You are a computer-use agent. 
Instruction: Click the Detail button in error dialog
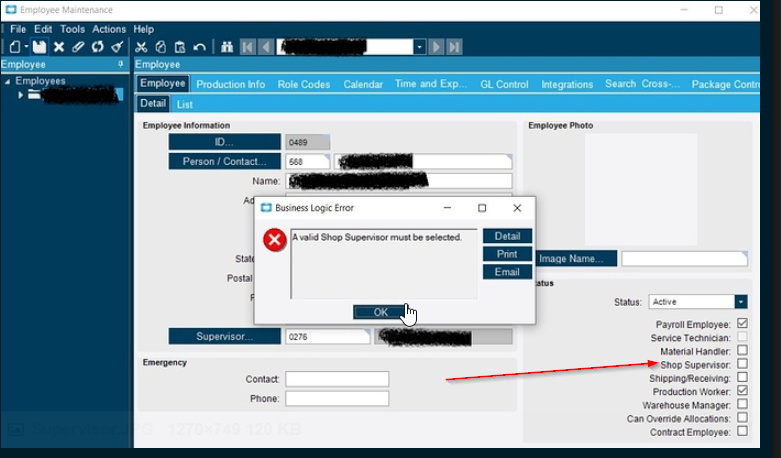click(507, 236)
